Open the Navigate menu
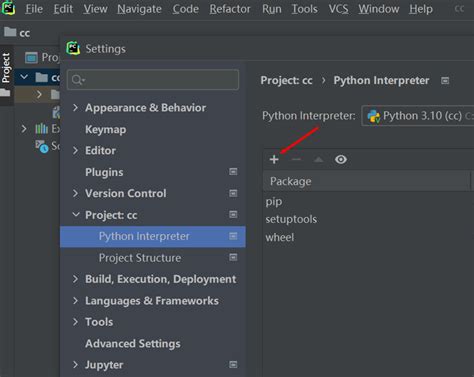The image size is (474, 377). [139, 9]
